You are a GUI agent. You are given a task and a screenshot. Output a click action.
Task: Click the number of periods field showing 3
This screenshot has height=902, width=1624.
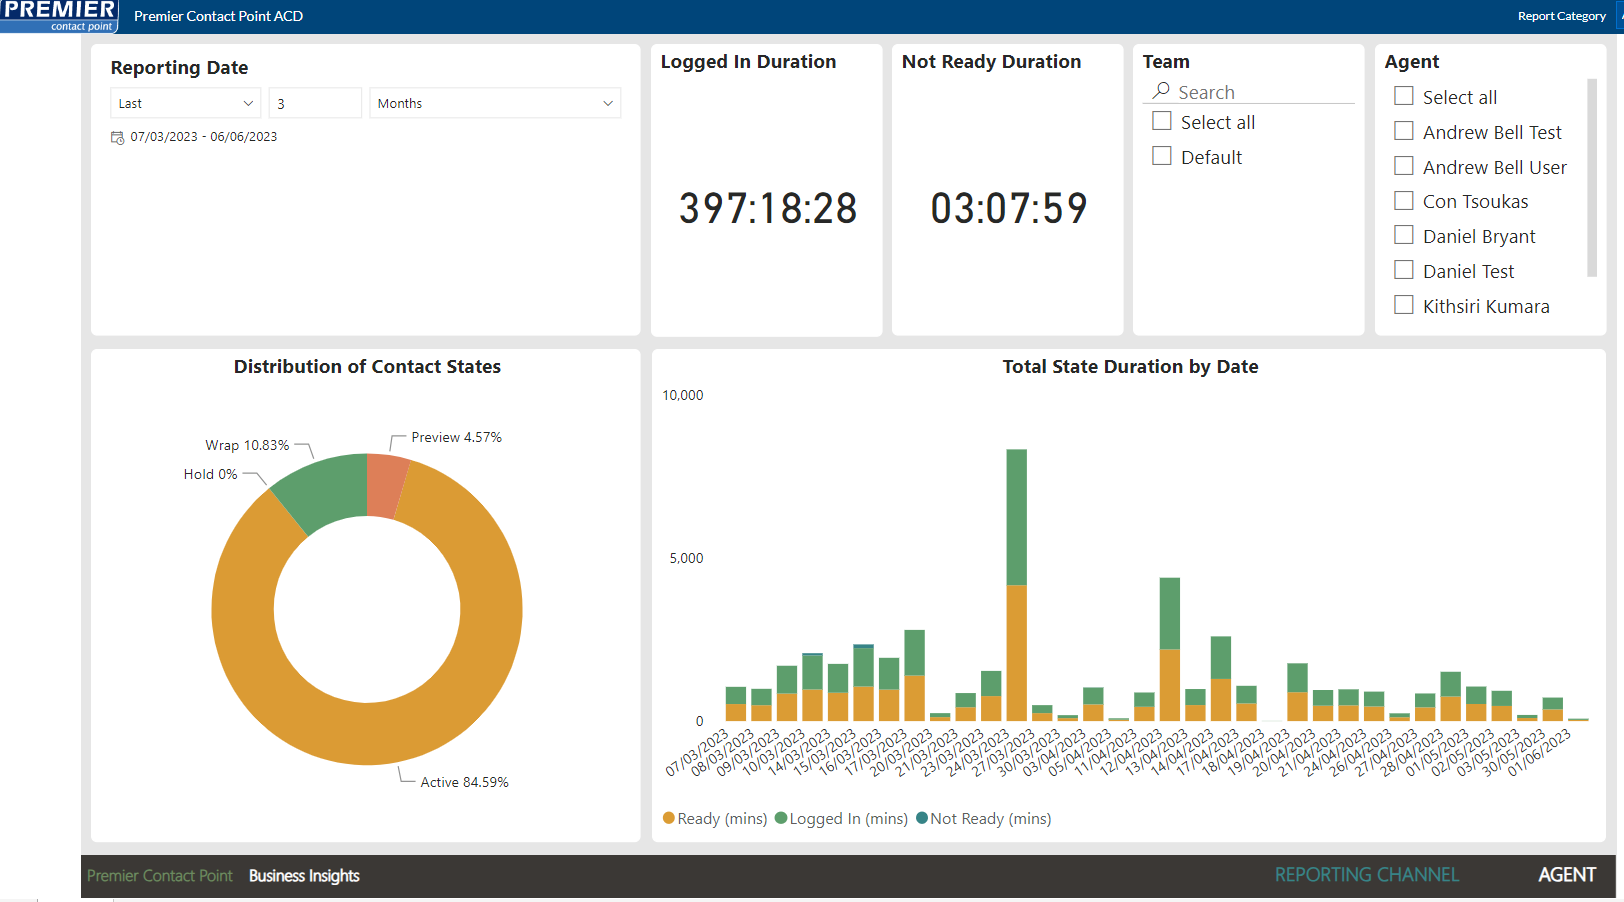[315, 103]
